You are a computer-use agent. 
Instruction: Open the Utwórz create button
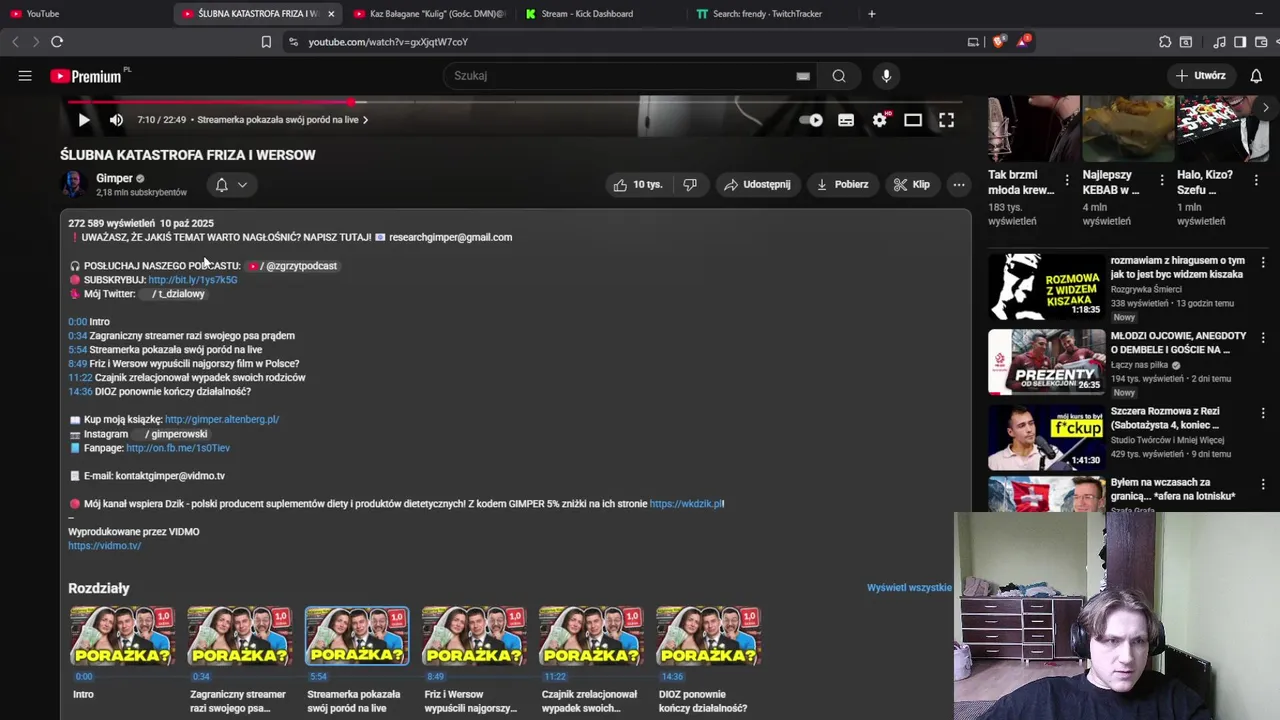1201,76
